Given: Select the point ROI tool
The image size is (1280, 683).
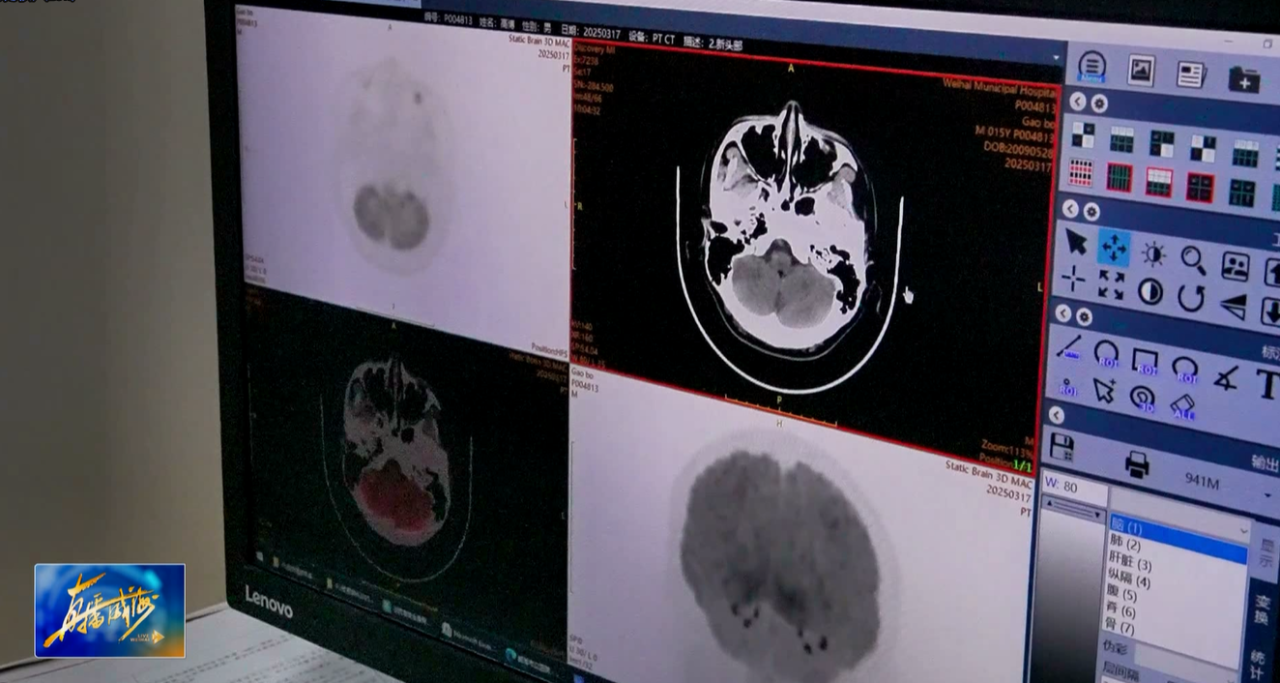Looking at the screenshot, I should [1068, 386].
